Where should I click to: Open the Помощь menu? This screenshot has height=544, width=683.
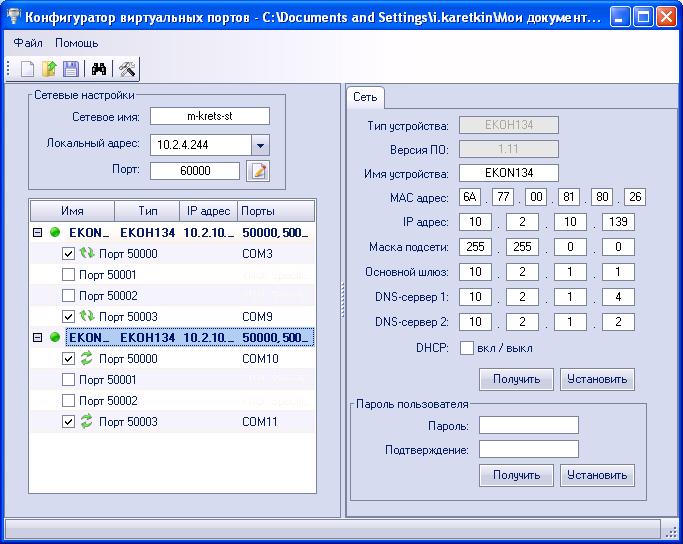[x=77, y=43]
